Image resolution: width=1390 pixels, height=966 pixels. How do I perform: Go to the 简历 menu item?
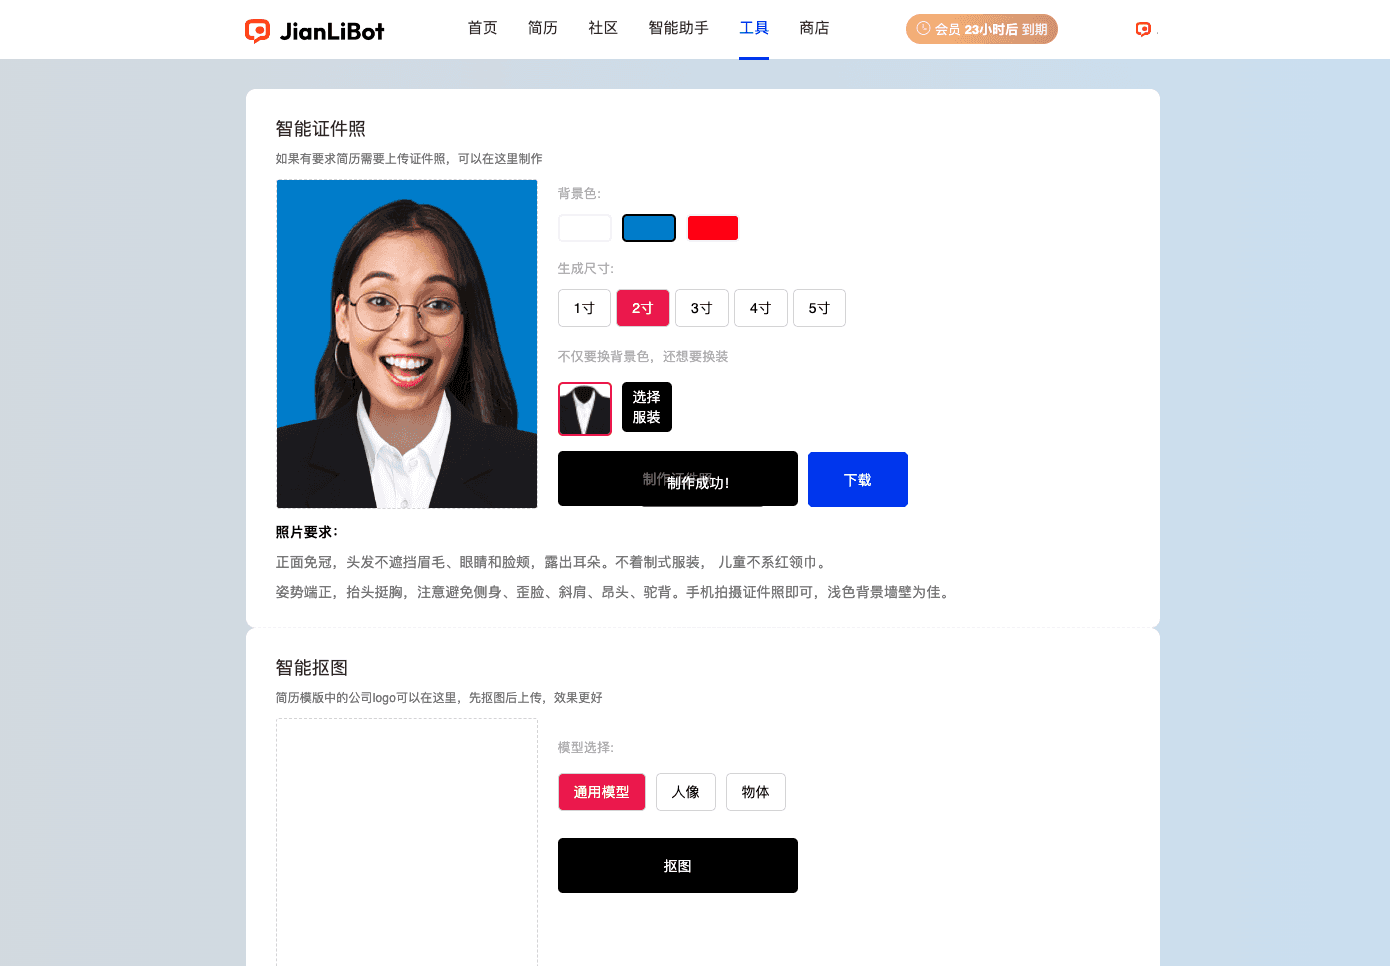543,28
